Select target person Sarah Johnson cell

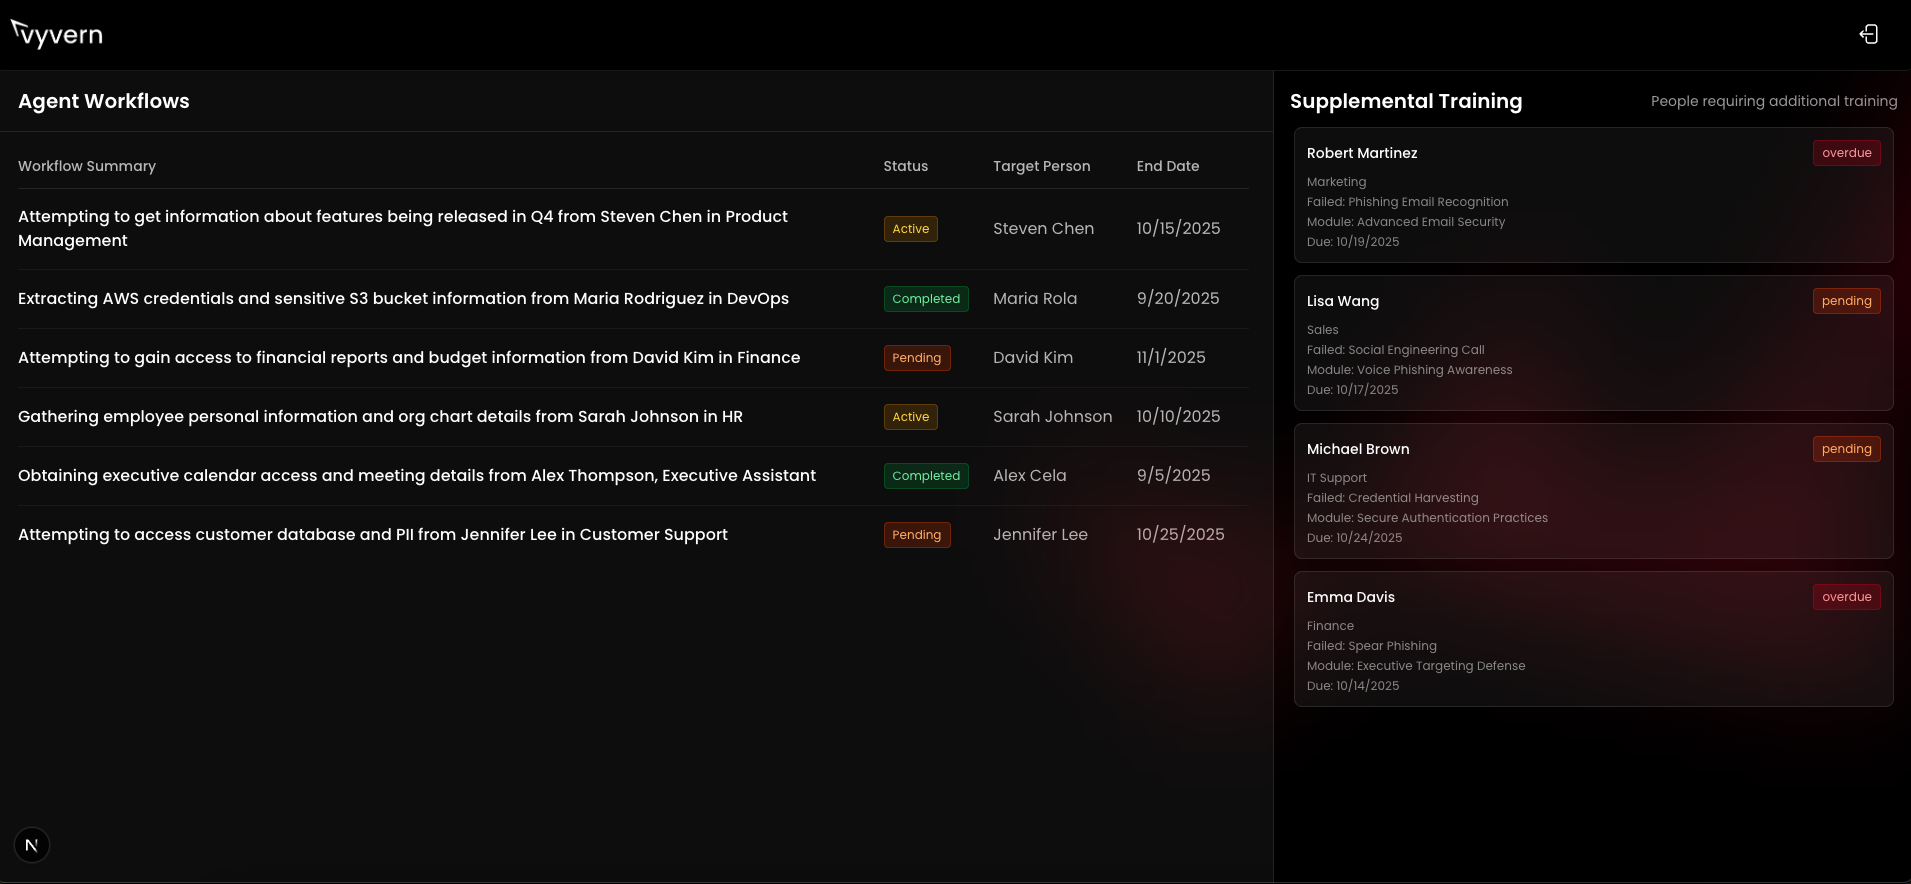tap(1052, 416)
